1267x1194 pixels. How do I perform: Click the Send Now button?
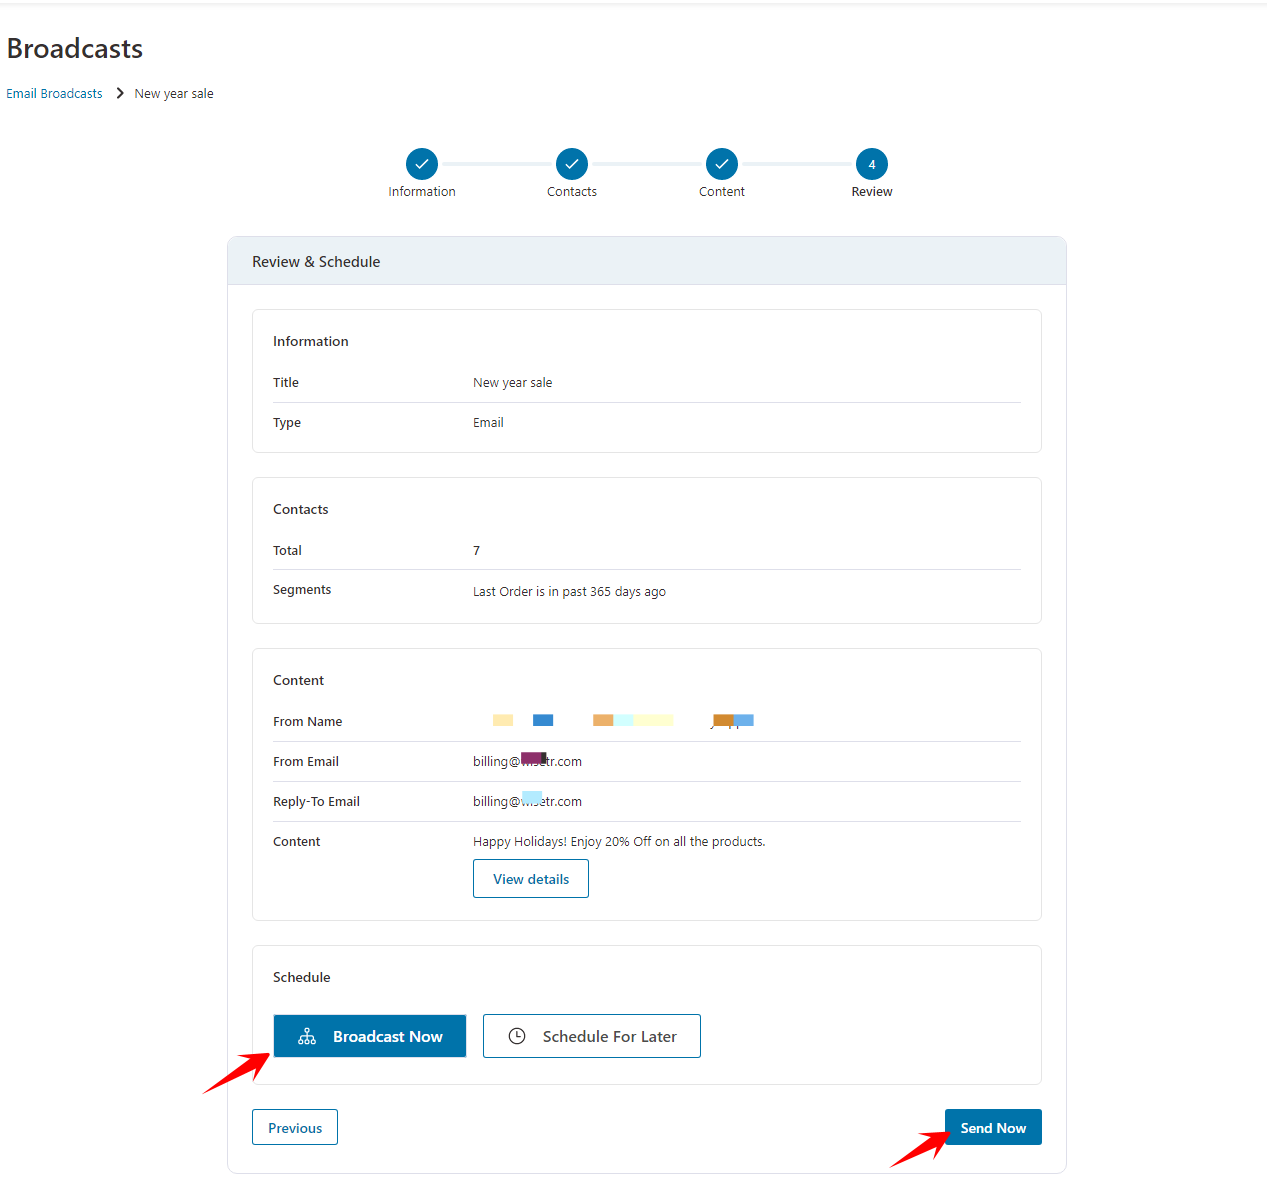[993, 1127]
